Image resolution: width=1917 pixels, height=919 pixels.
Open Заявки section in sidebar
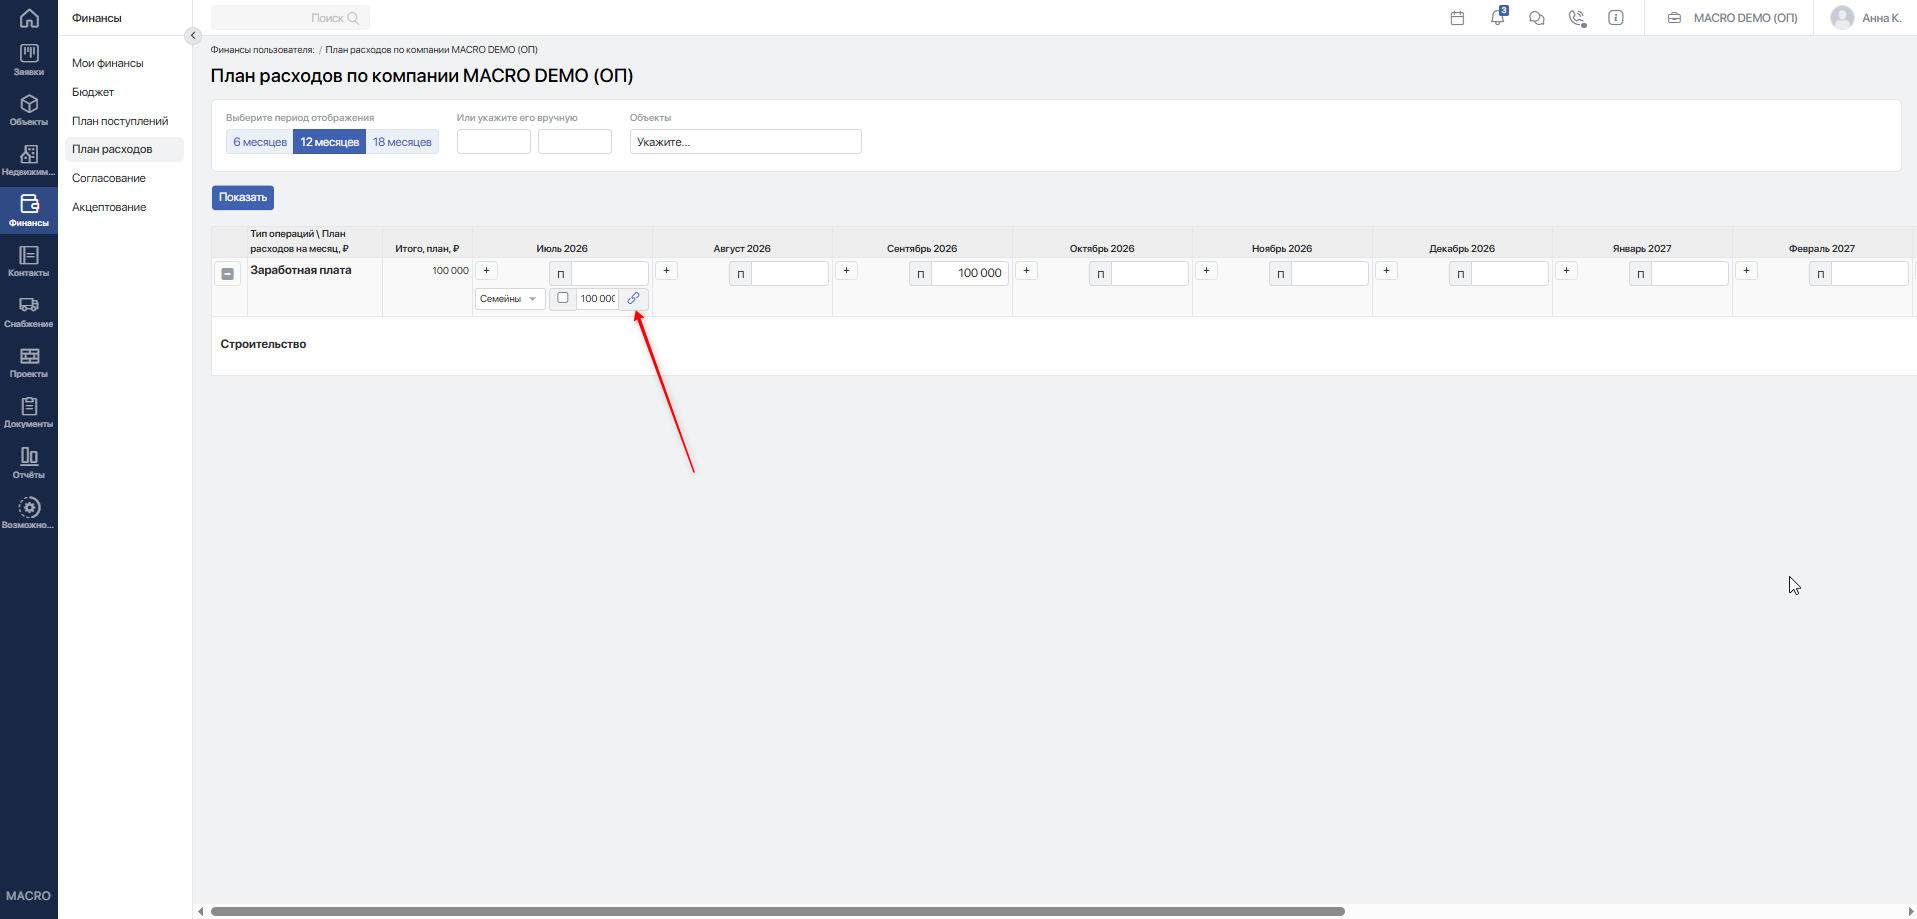(29, 60)
